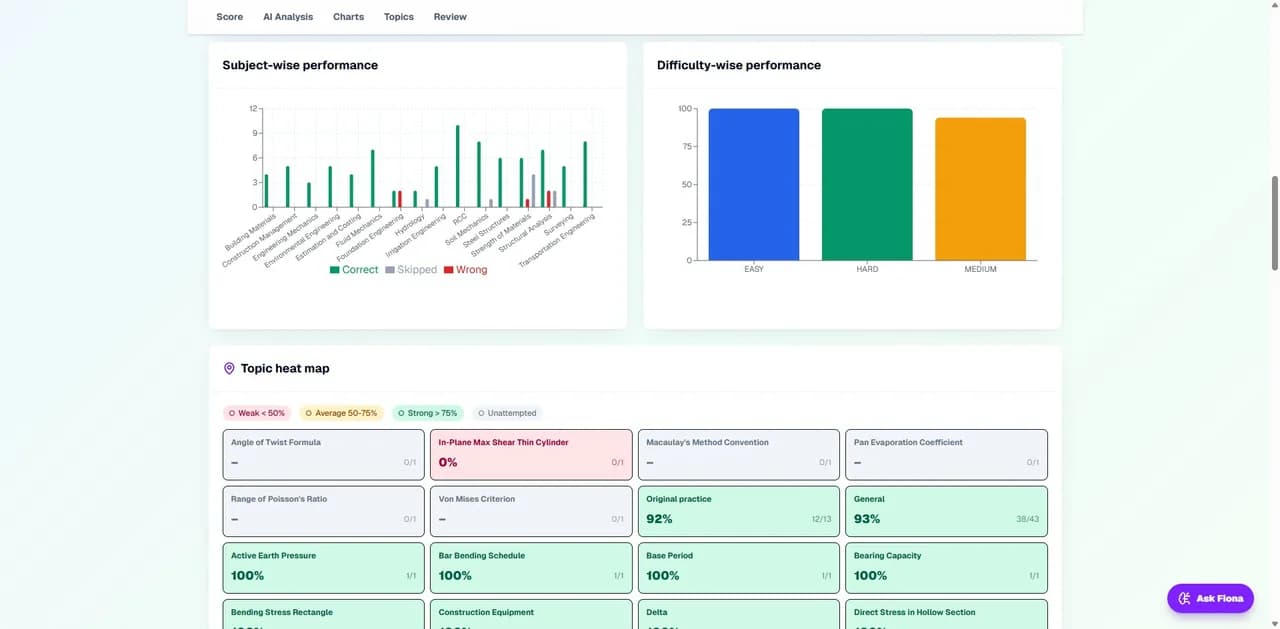Select the Review tab

pos(450,17)
